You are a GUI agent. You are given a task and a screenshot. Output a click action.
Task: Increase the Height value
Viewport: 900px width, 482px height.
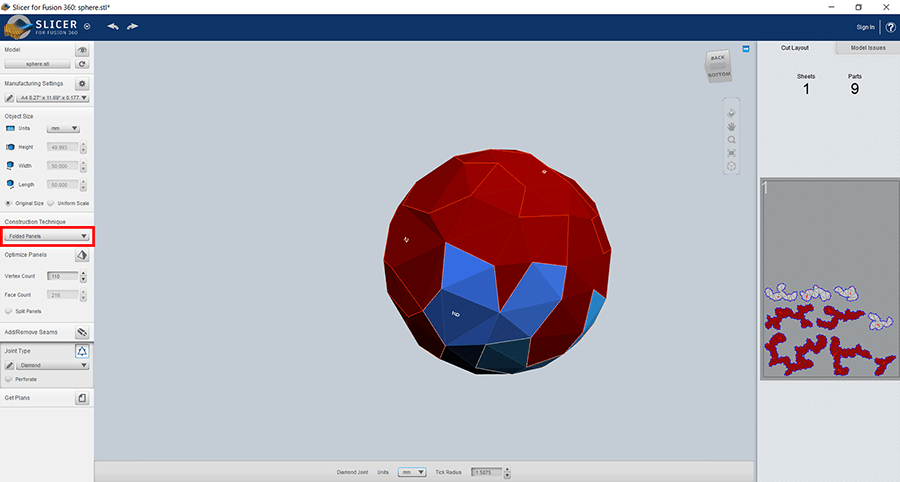click(x=83, y=145)
